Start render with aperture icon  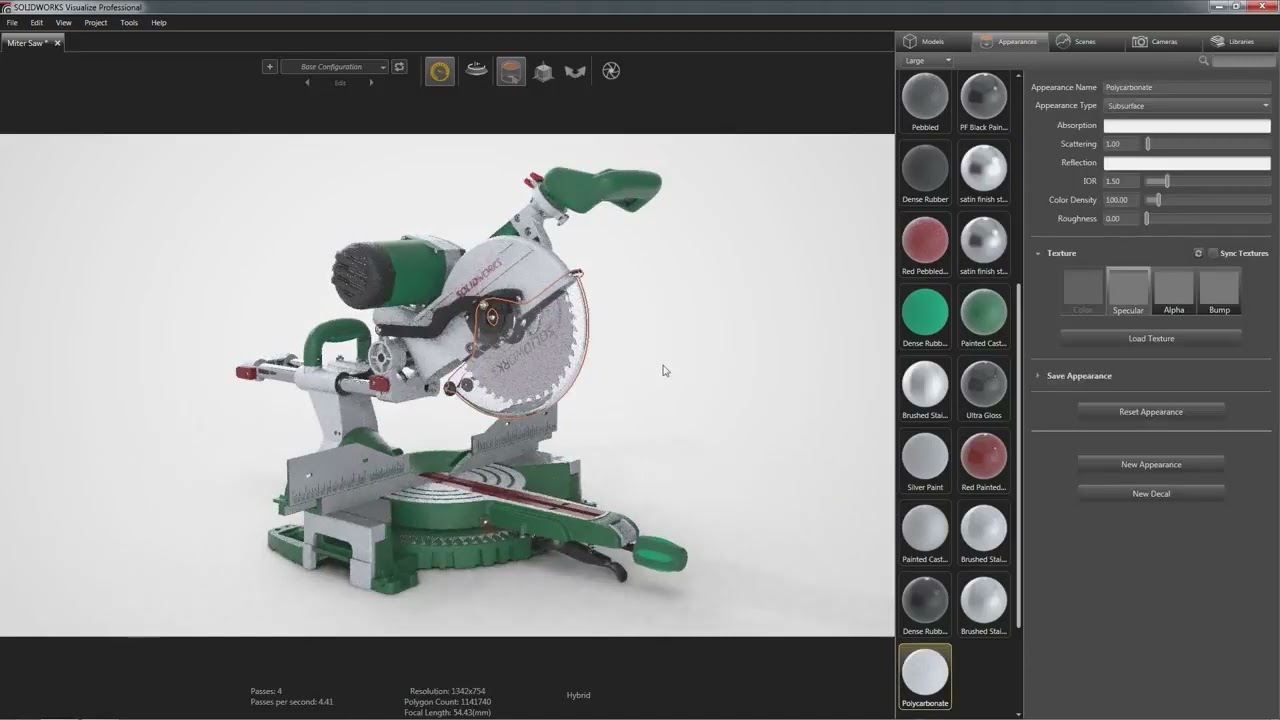[x=611, y=70]
